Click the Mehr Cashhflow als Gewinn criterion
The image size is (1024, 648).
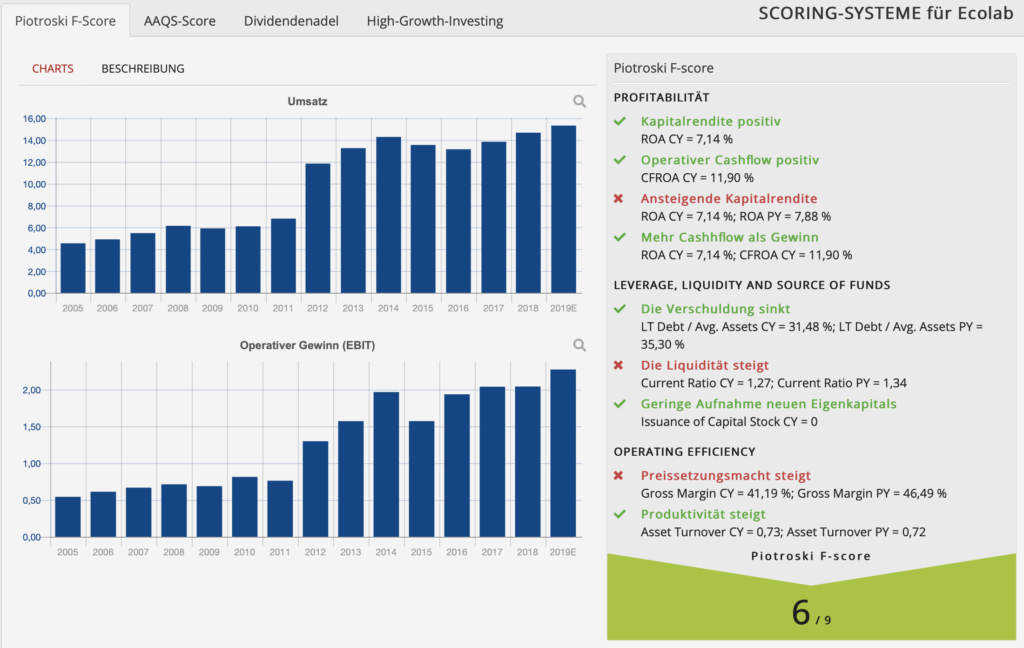point(729,236)
